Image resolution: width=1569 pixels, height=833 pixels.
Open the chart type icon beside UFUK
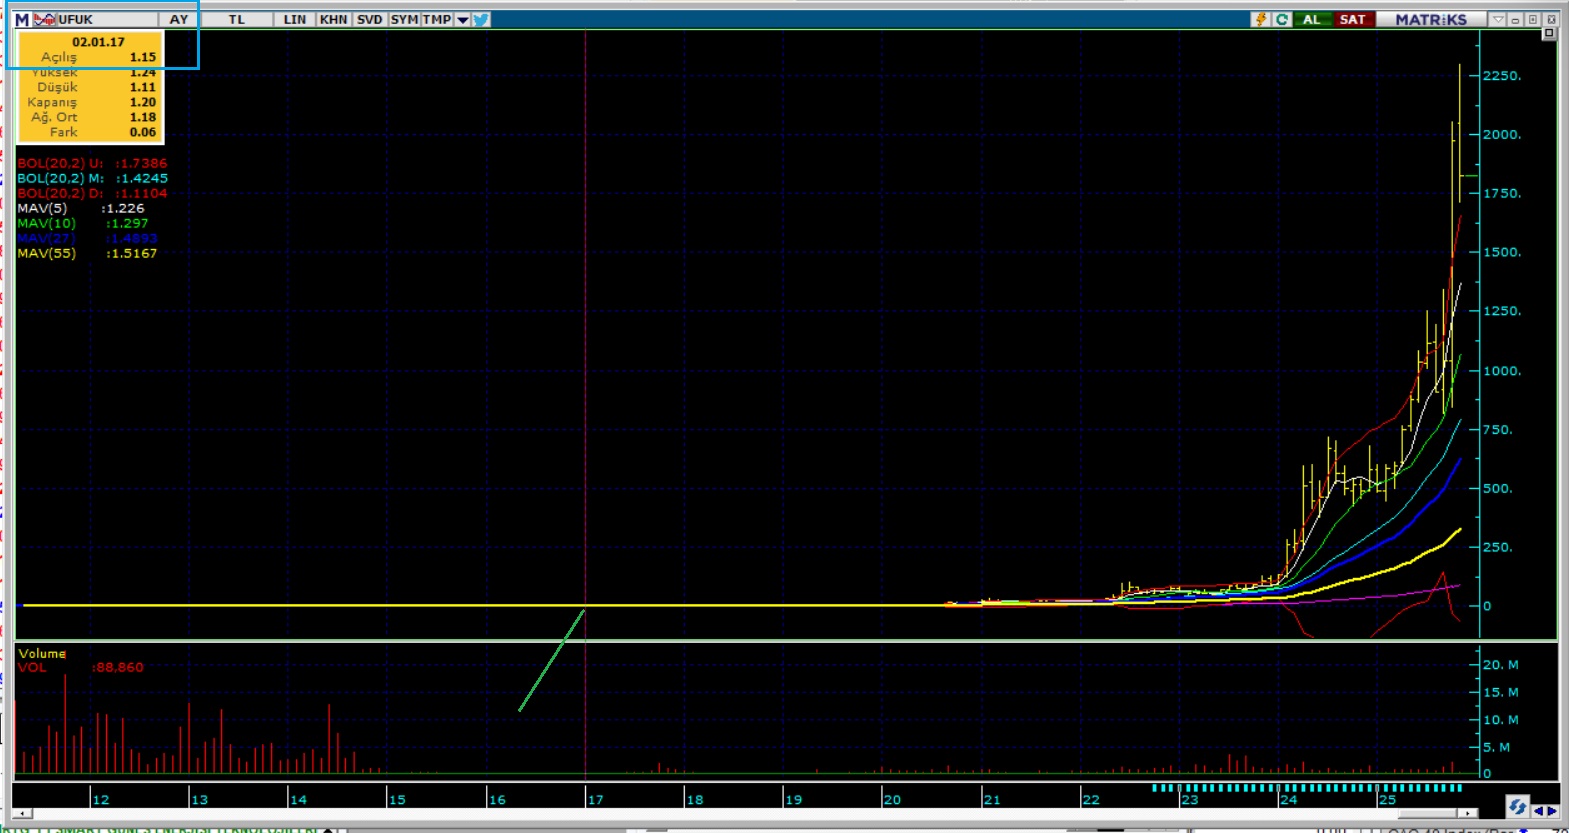click(44, 20)
